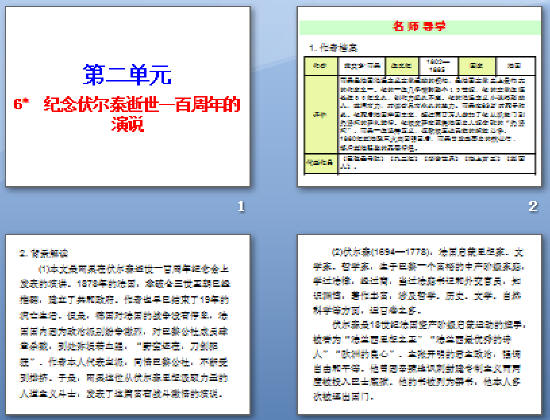Click the slide number 1 label

pos(241,206)
